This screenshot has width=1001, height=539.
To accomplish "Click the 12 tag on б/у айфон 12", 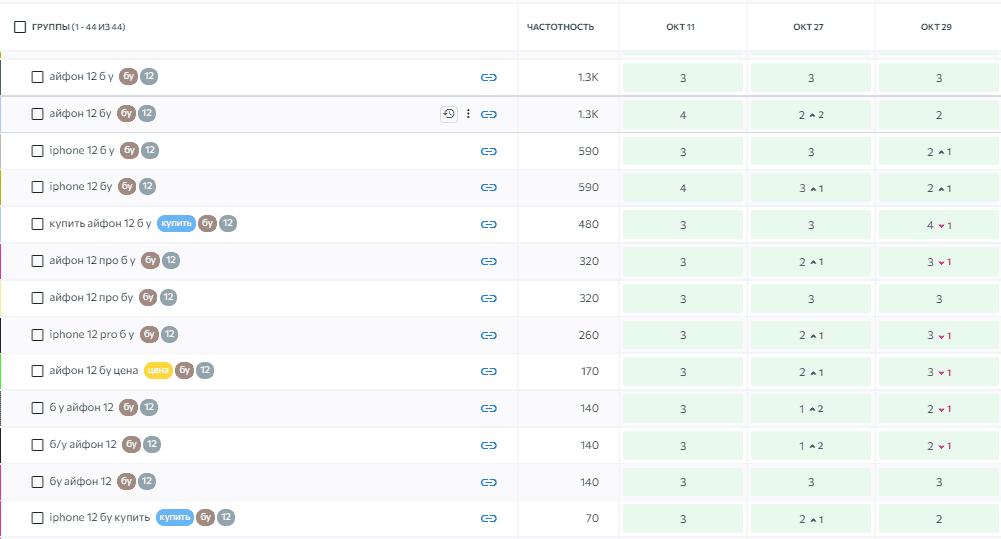I will (x=152, y=444).
